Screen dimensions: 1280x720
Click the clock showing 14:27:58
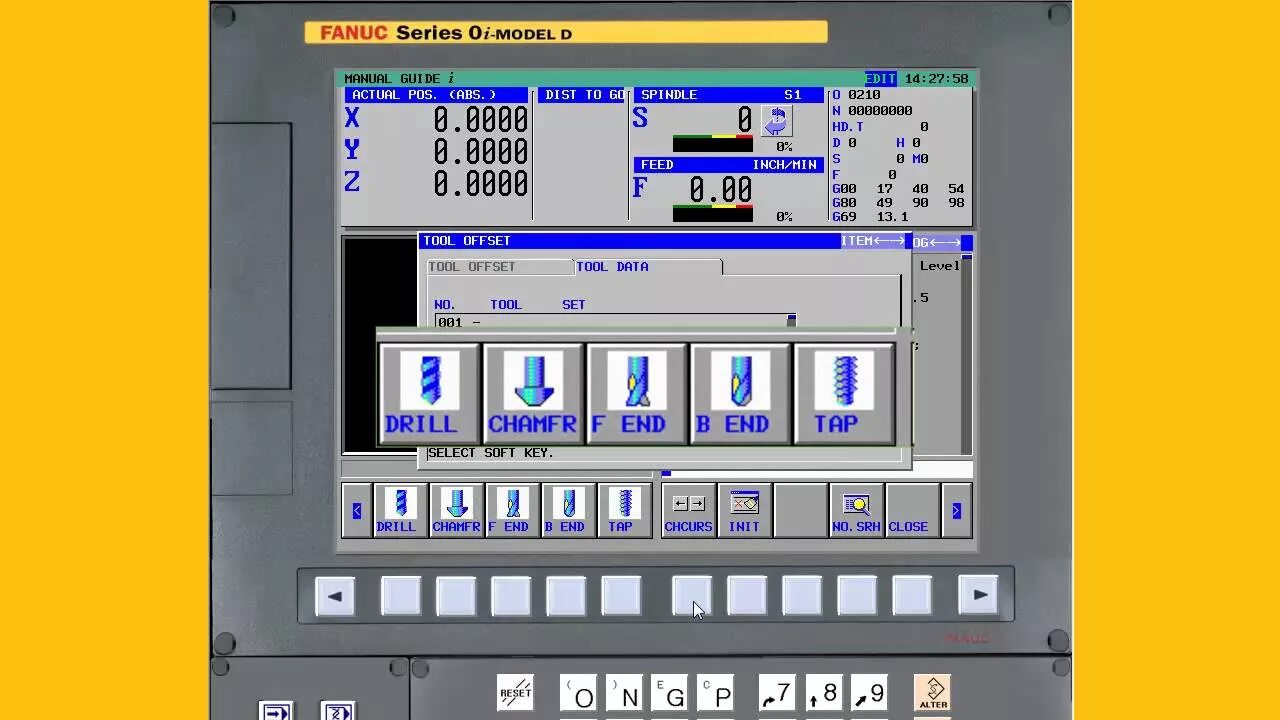[x=936, y=79]
